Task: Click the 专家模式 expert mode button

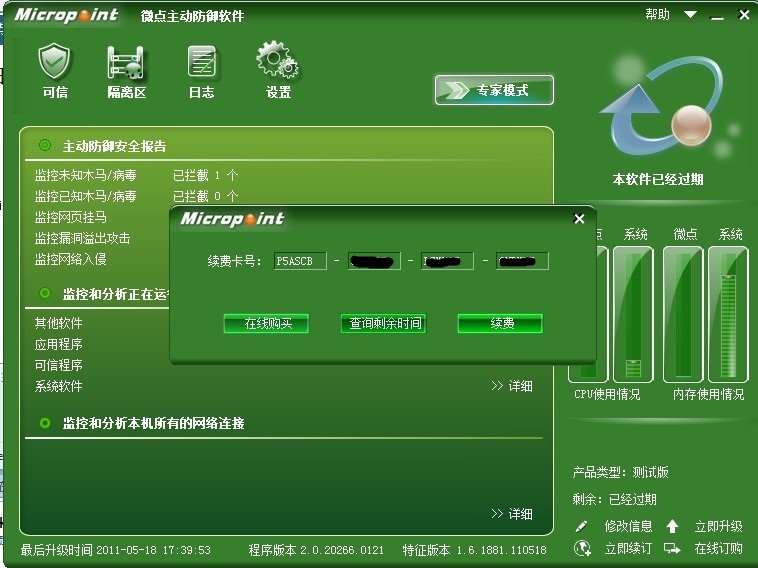Action: tap(494, 90)
